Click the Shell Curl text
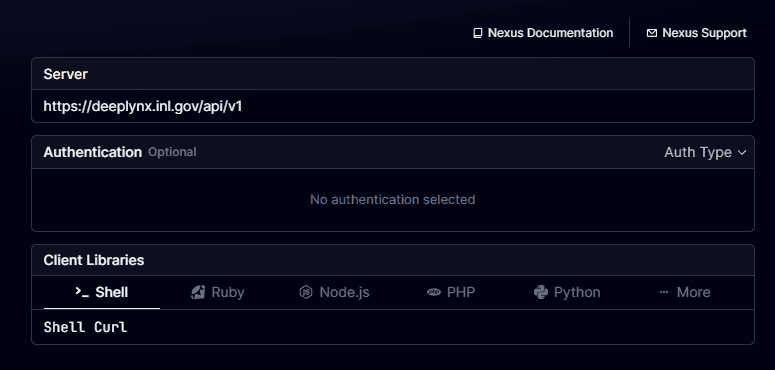The height and width of the screenshot is (370, 775). (85, 327)
